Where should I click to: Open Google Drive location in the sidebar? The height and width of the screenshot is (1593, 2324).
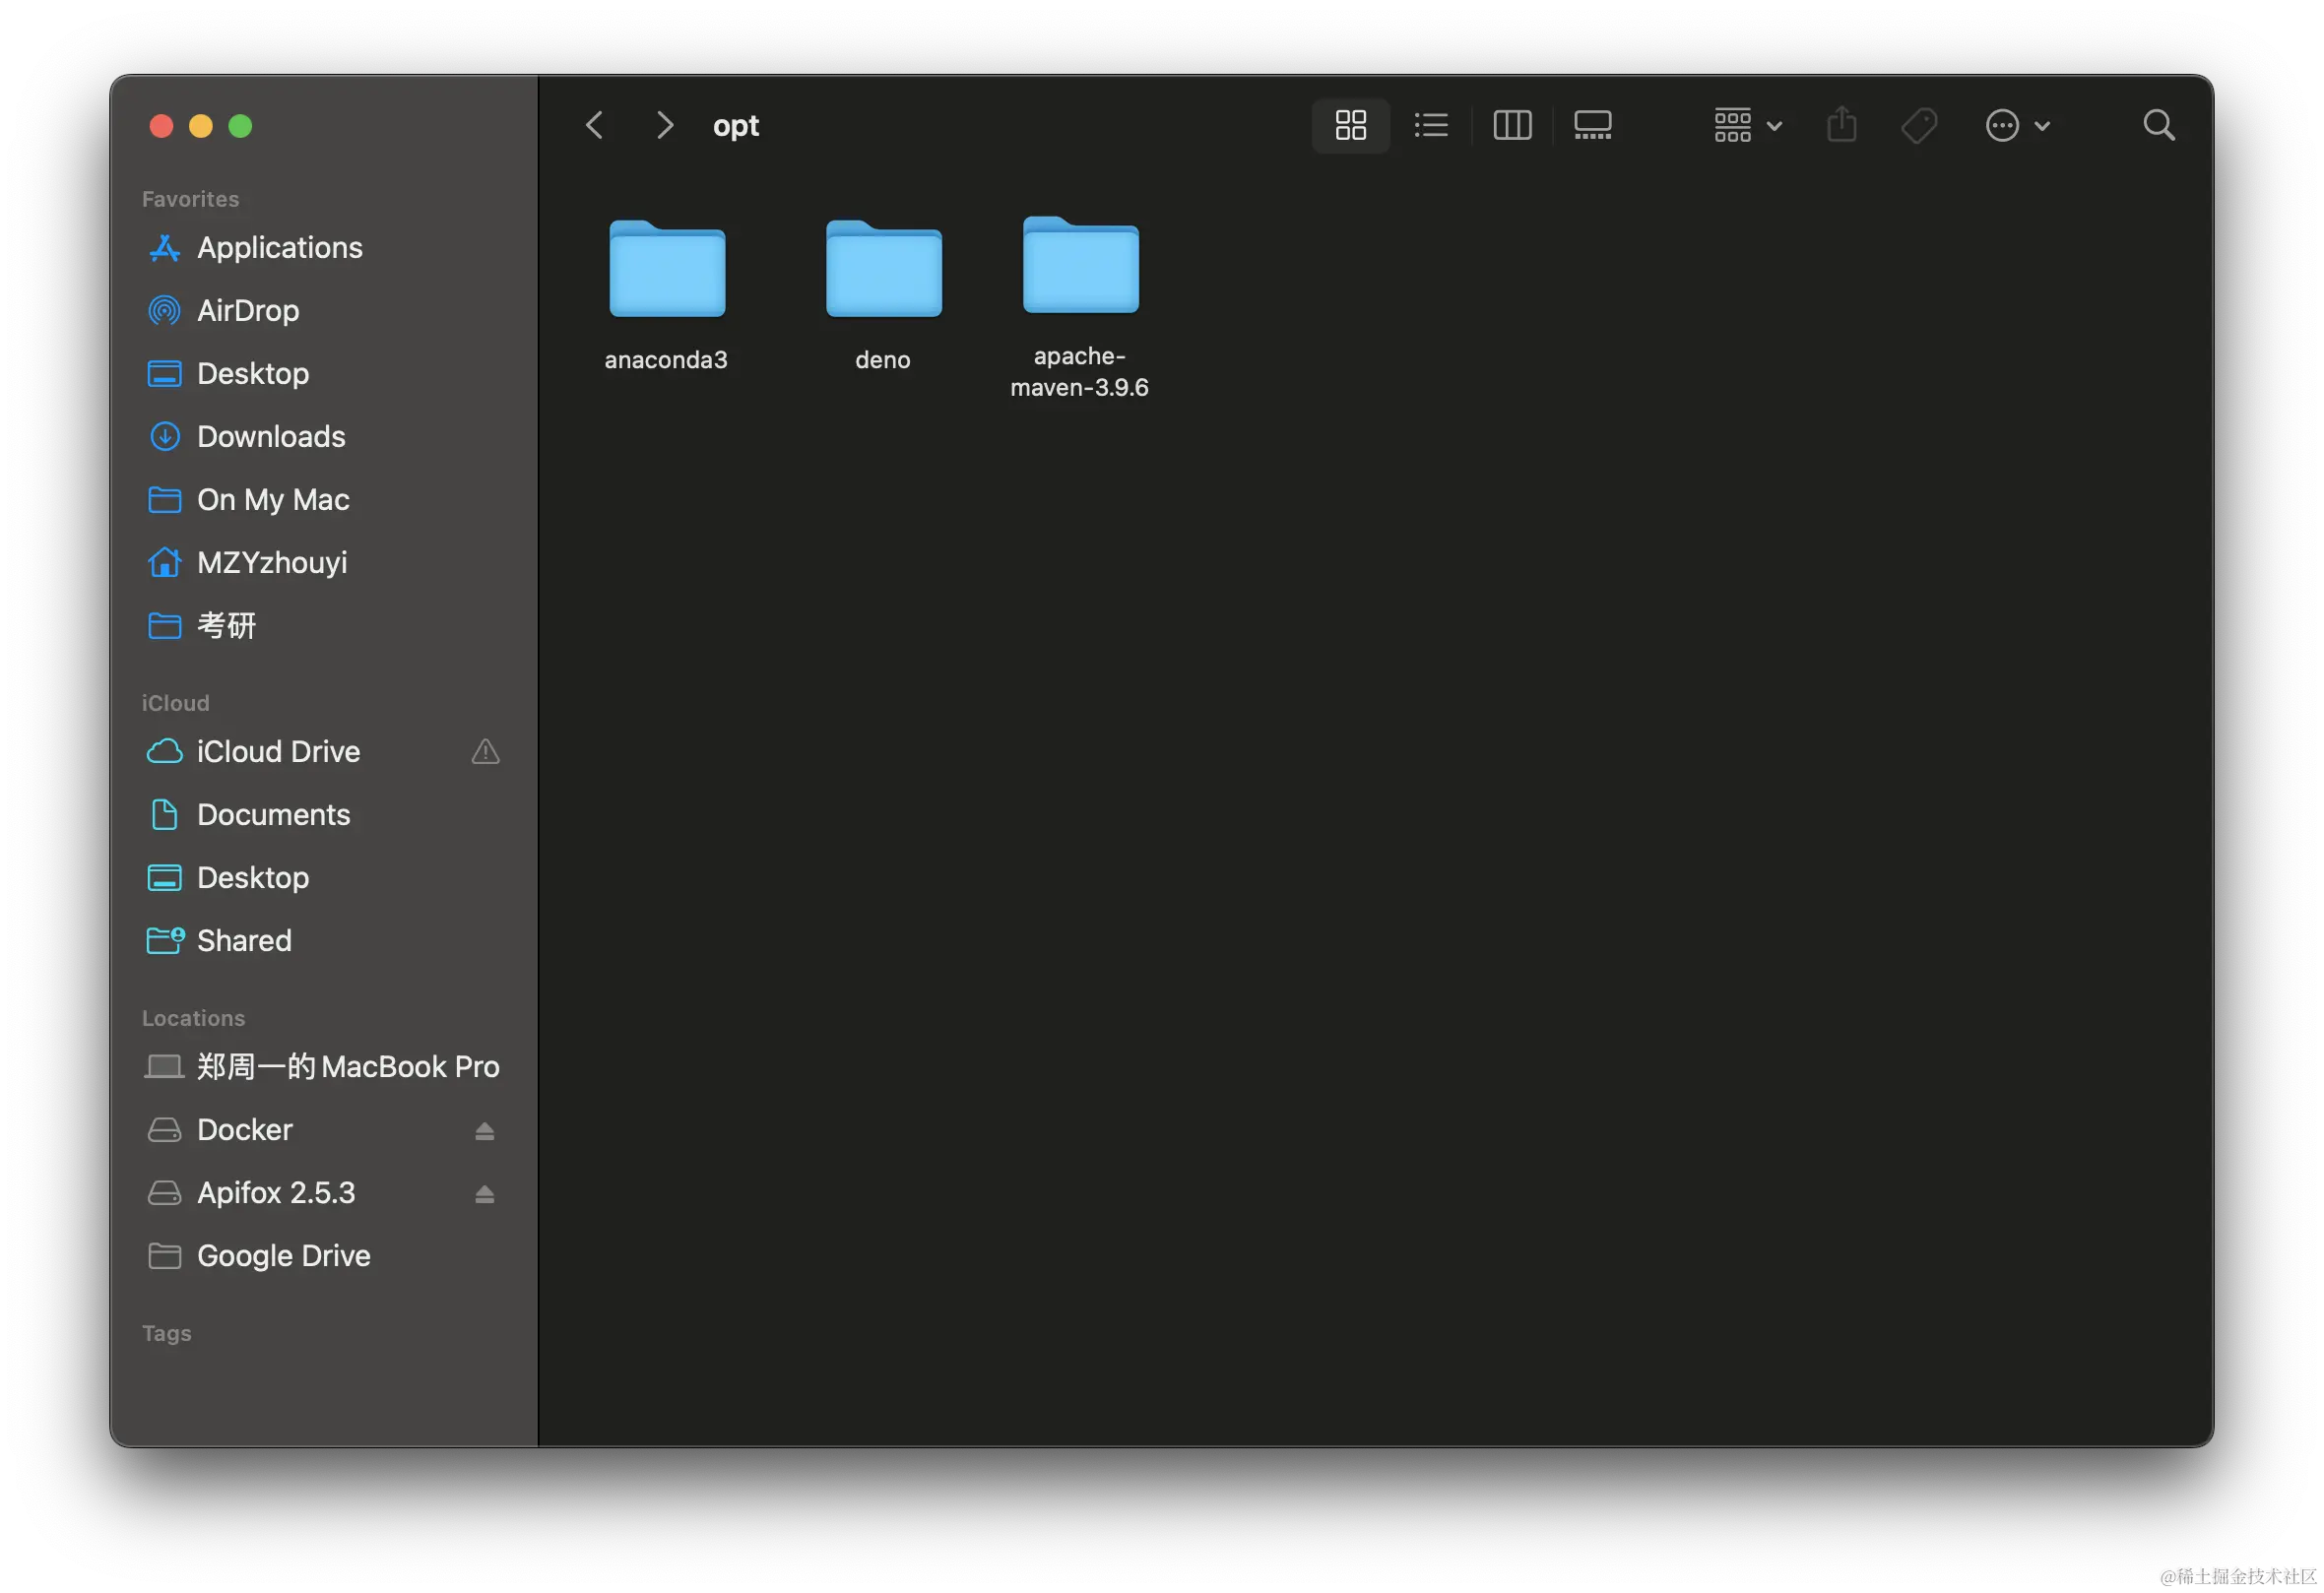(283, 1255)
